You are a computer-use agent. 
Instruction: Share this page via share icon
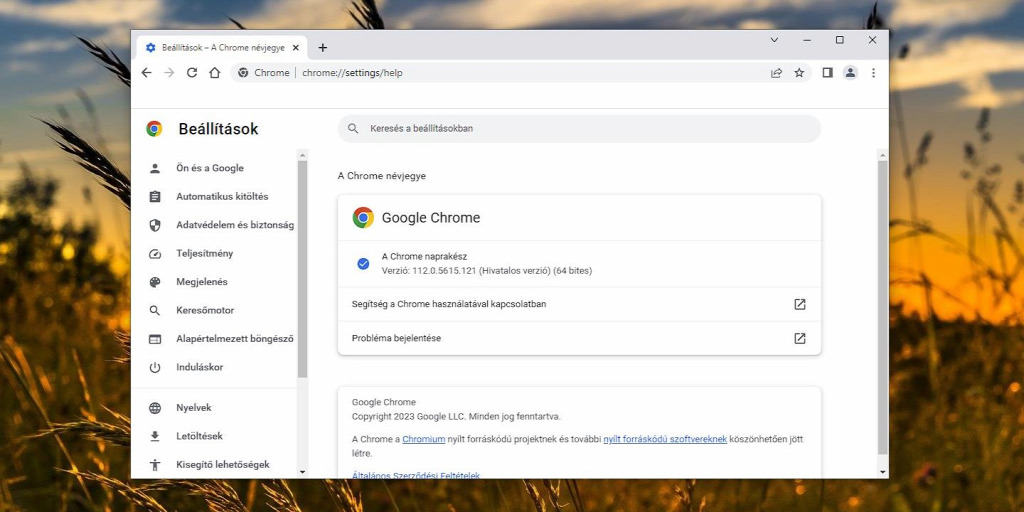pyautogui.click(x=776, y=73)
